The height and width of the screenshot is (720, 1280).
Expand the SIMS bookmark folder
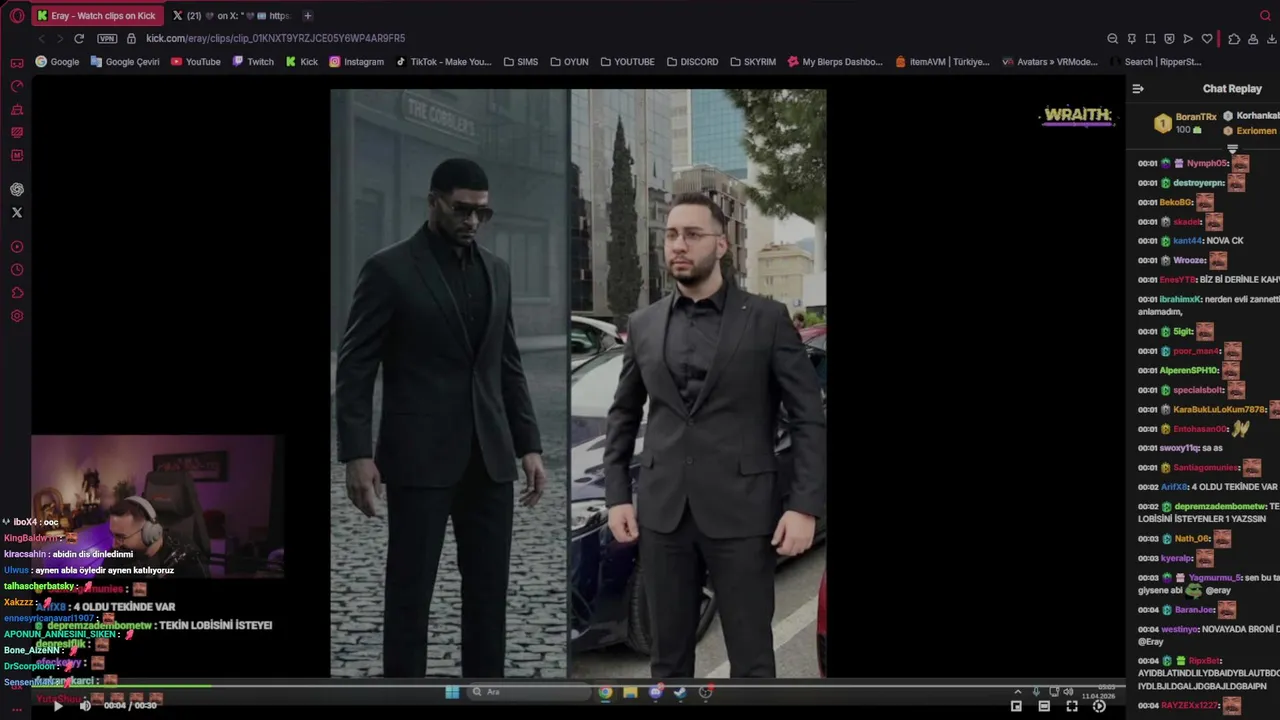(520, 61)
